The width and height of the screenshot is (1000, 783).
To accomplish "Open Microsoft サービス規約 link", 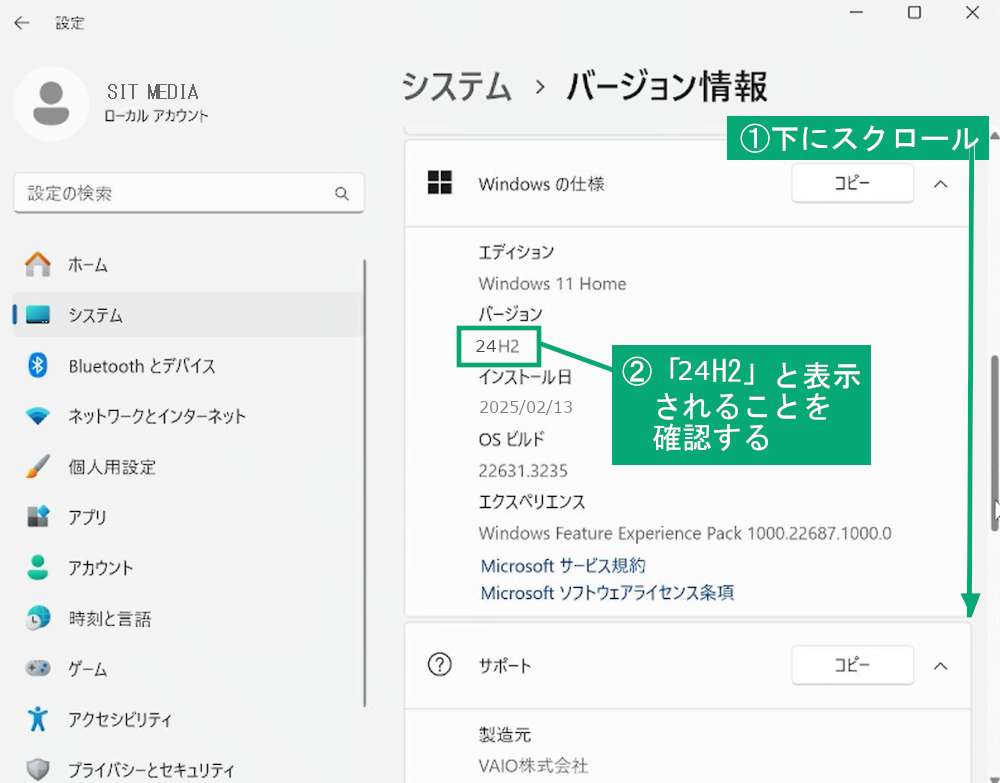I will 563,566.
